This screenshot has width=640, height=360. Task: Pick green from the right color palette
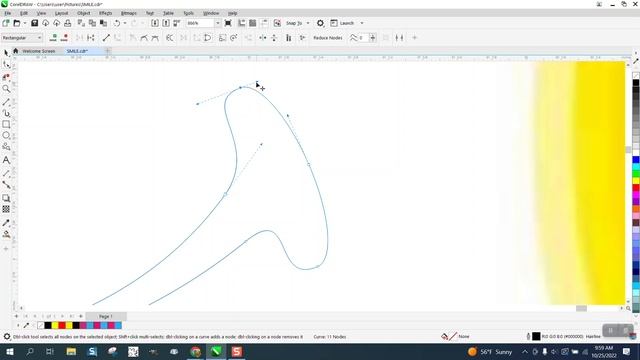coord(636,174)
